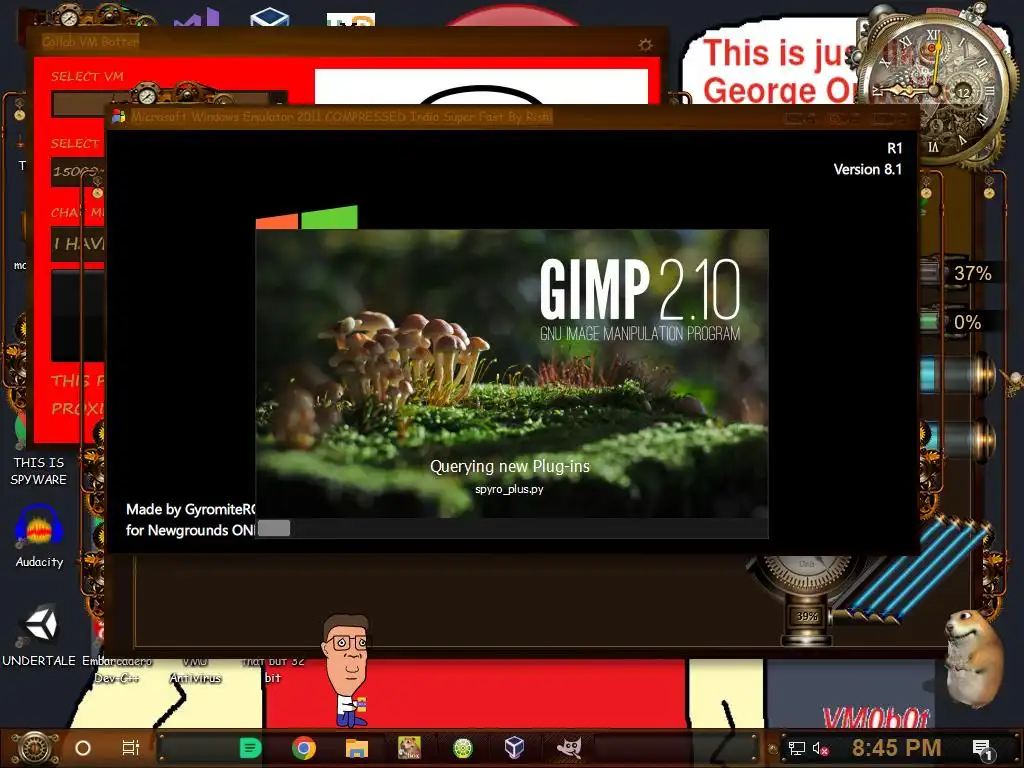
Task: Click the GIMP loading progress bar
Action: coord(511,528)
